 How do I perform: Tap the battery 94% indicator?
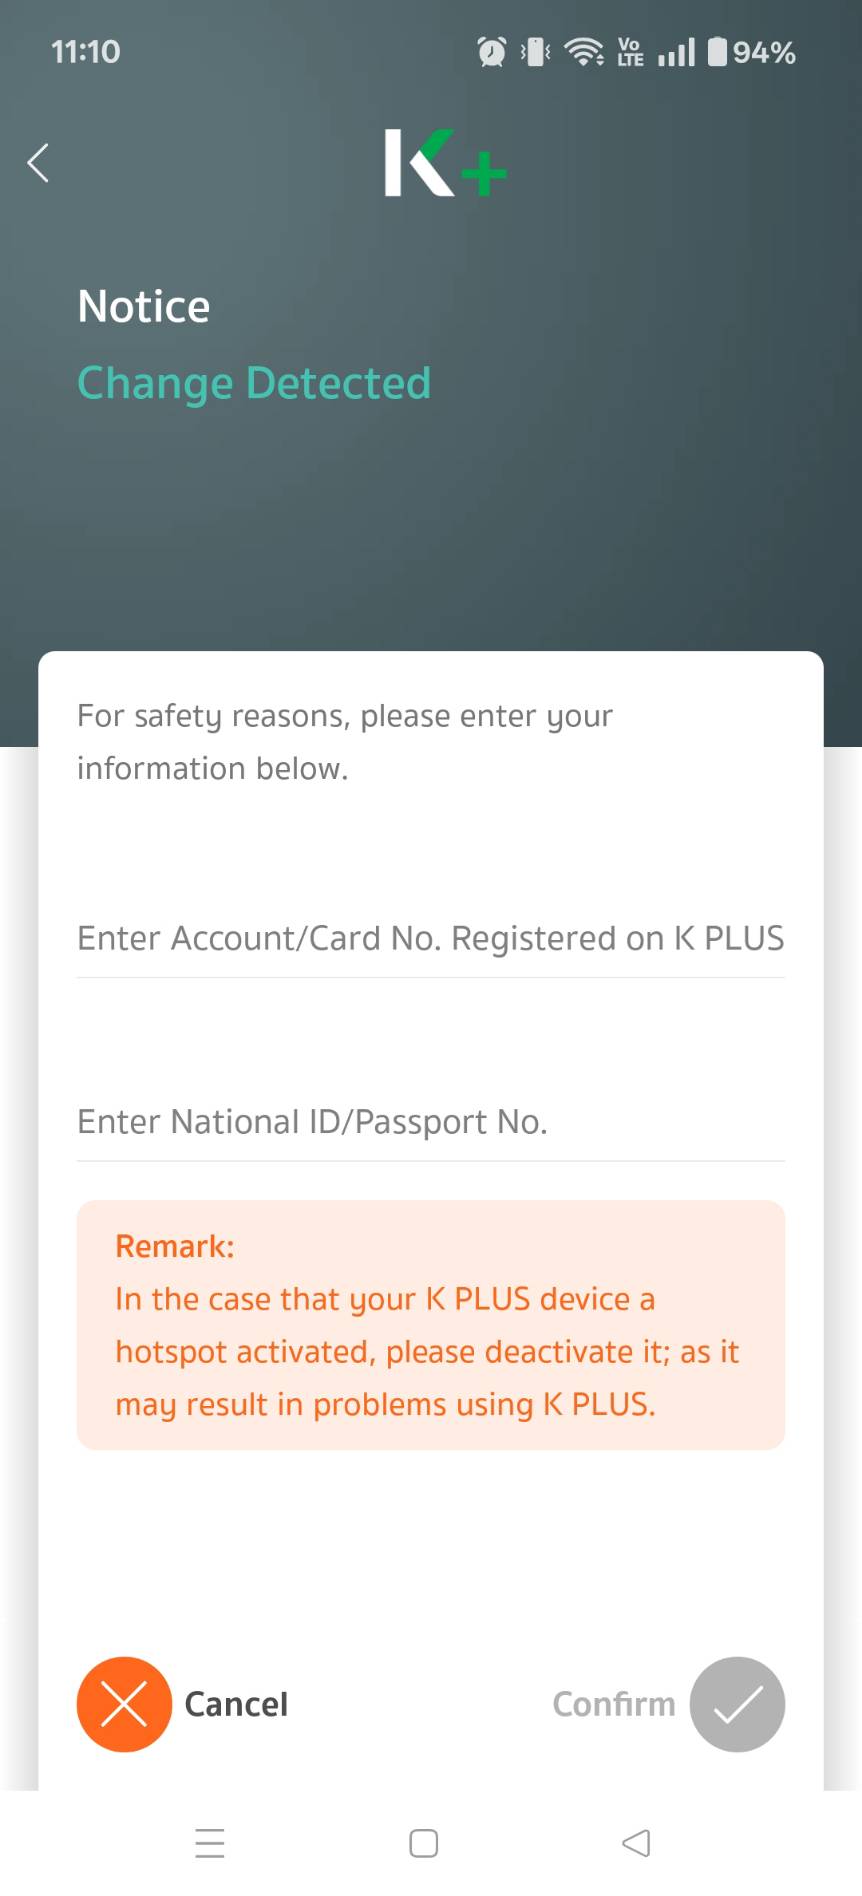pyautogui.click(x=752, y=52)
